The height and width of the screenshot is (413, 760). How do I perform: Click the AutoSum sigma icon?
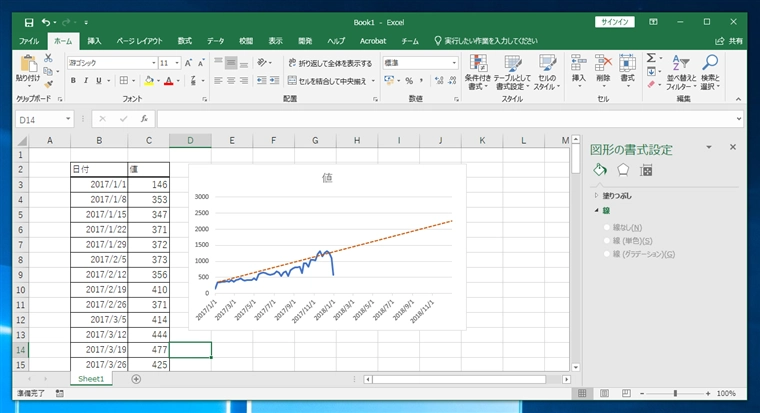(651, 59)
